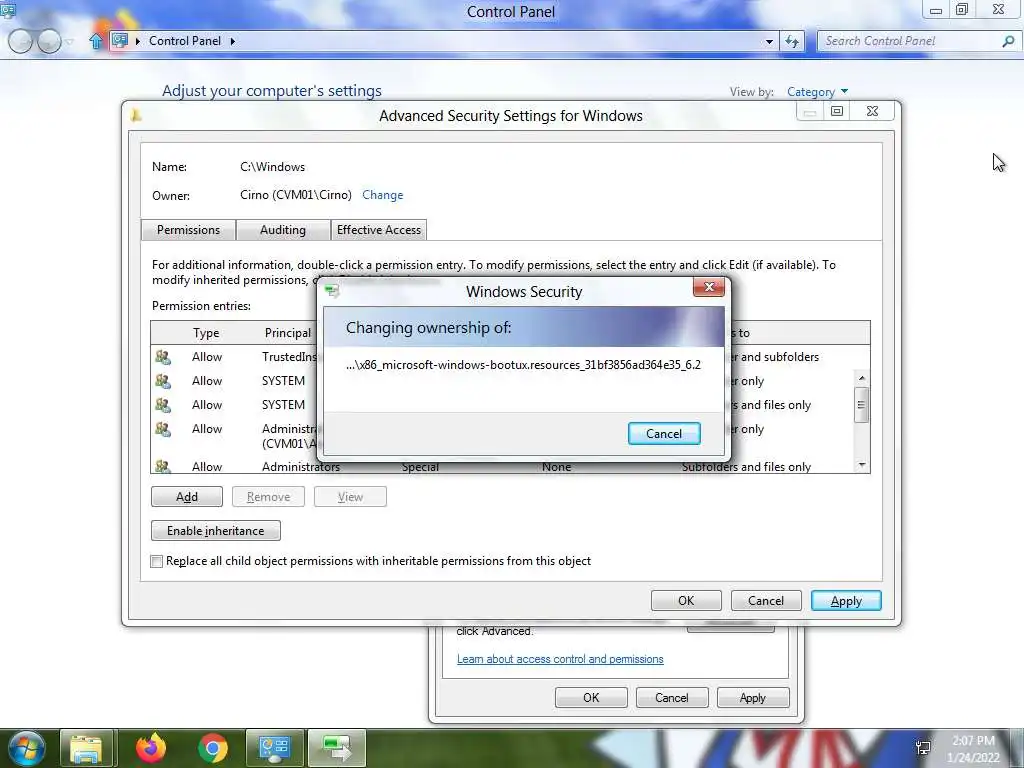Click the permission list scrollbar thumb

(x=861, y=405)
